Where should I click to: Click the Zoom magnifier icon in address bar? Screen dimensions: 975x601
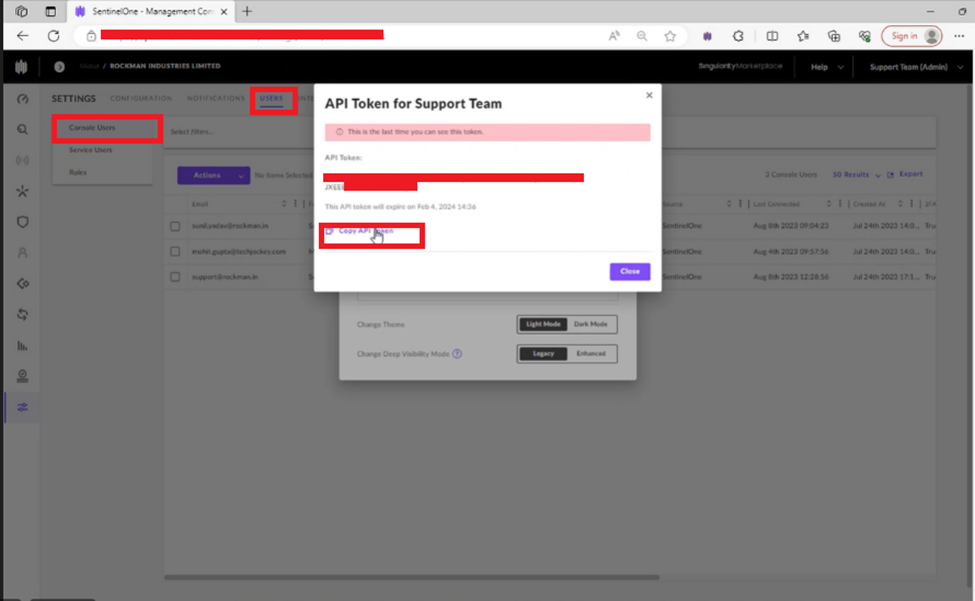tap(642, 36)
